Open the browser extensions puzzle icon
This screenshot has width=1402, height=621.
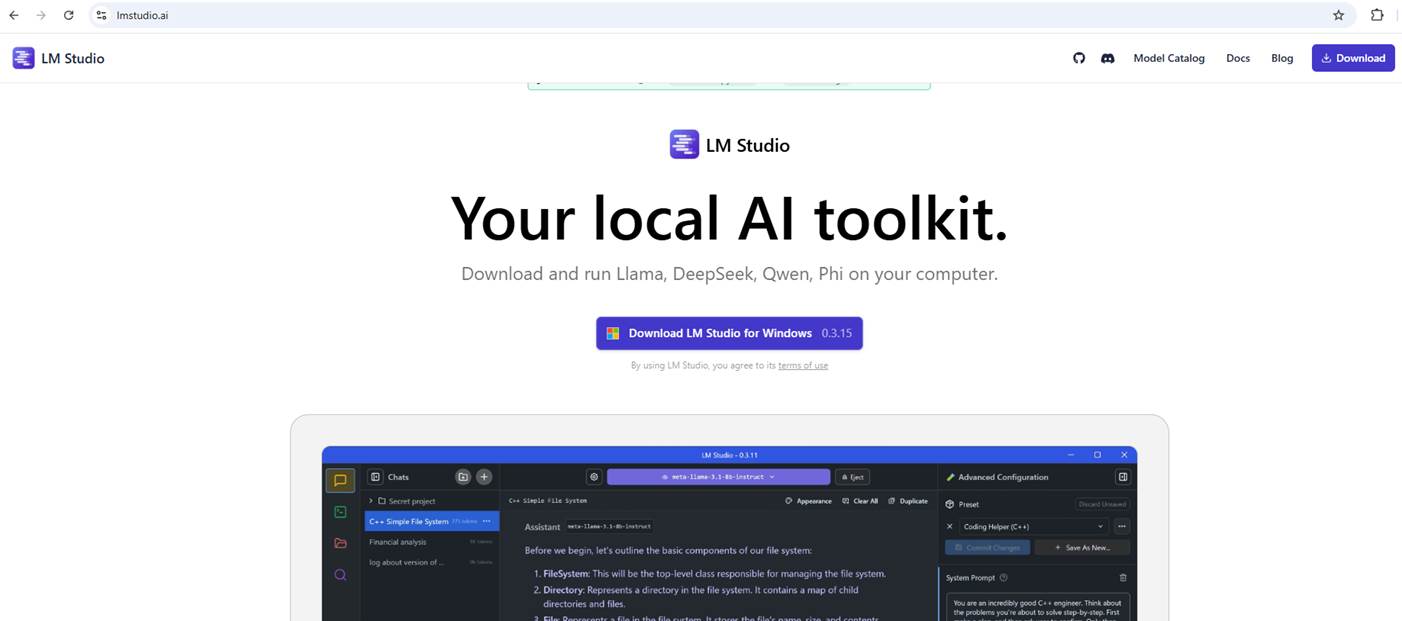[1377, 15]
